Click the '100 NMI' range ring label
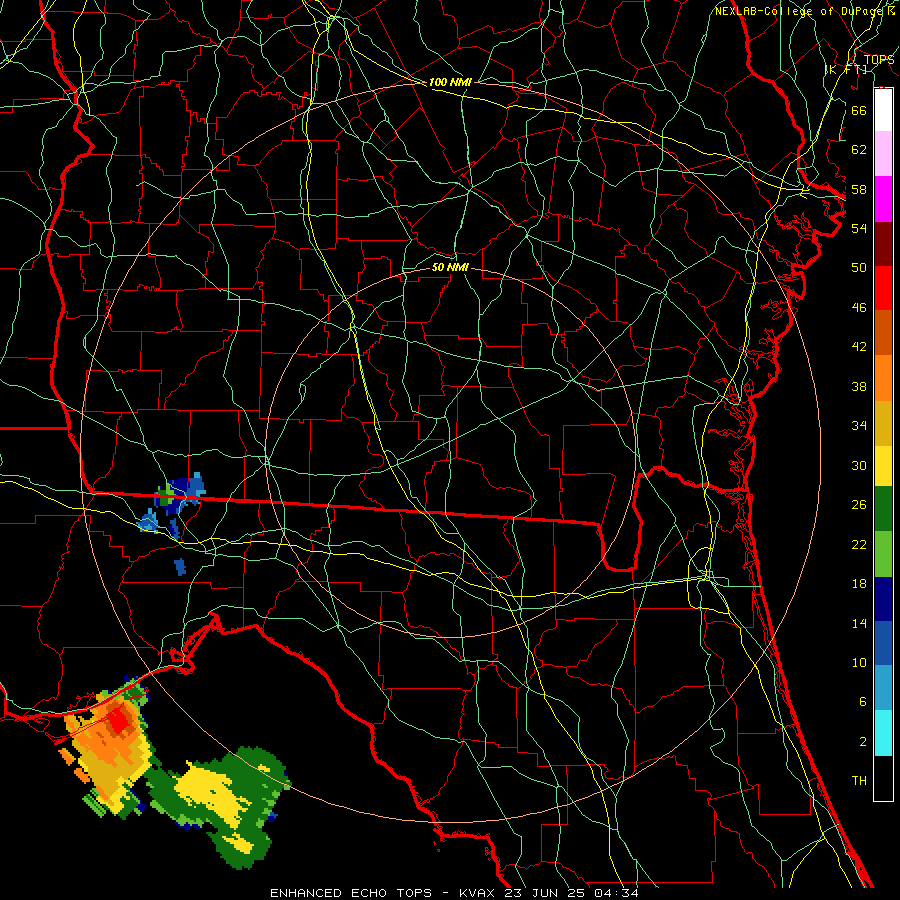Screen dimensions: 900x900 (x=450, y=82)
